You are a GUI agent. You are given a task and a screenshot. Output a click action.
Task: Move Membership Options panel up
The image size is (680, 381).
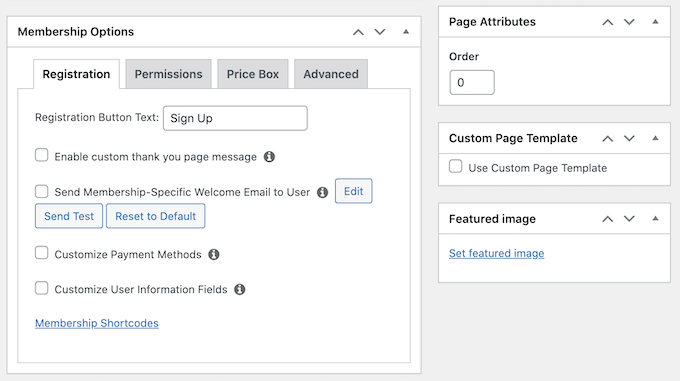(x=358, y=32)
